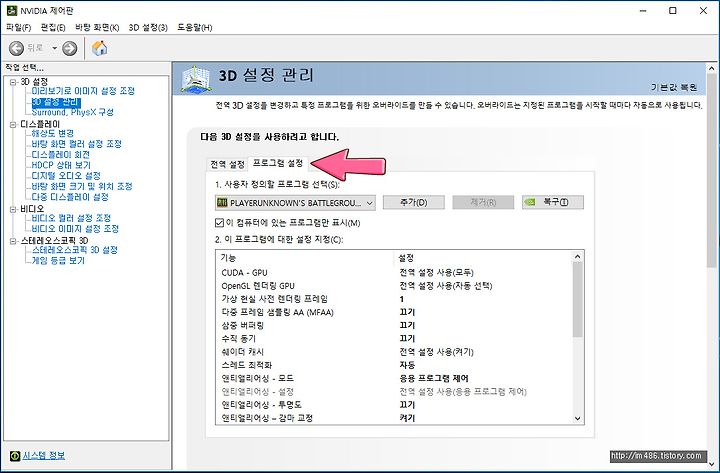Screen dimensions: 720x473
Task: Open 디스플레이 회전 tree item
Action: [60, 154]
